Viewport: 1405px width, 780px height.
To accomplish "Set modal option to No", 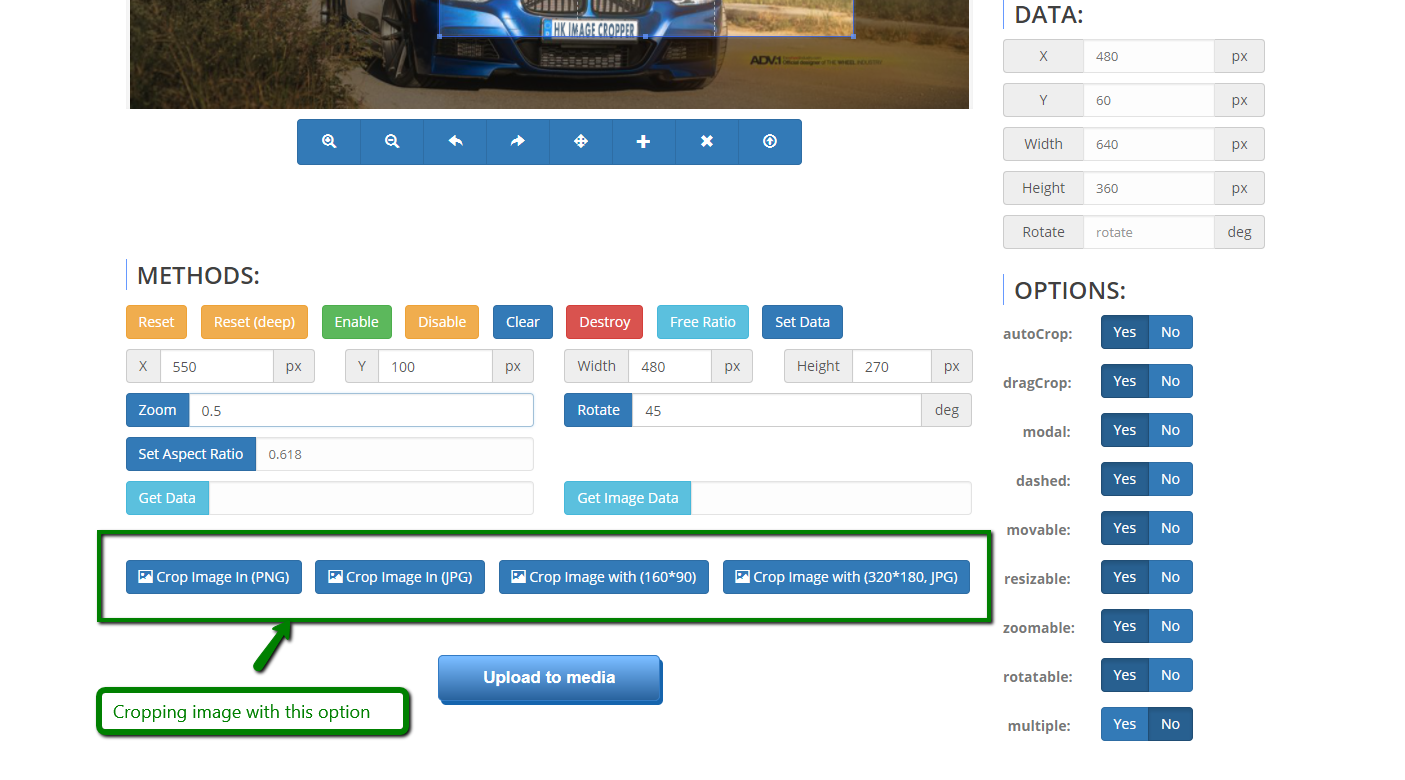I will click(1170, 430).
